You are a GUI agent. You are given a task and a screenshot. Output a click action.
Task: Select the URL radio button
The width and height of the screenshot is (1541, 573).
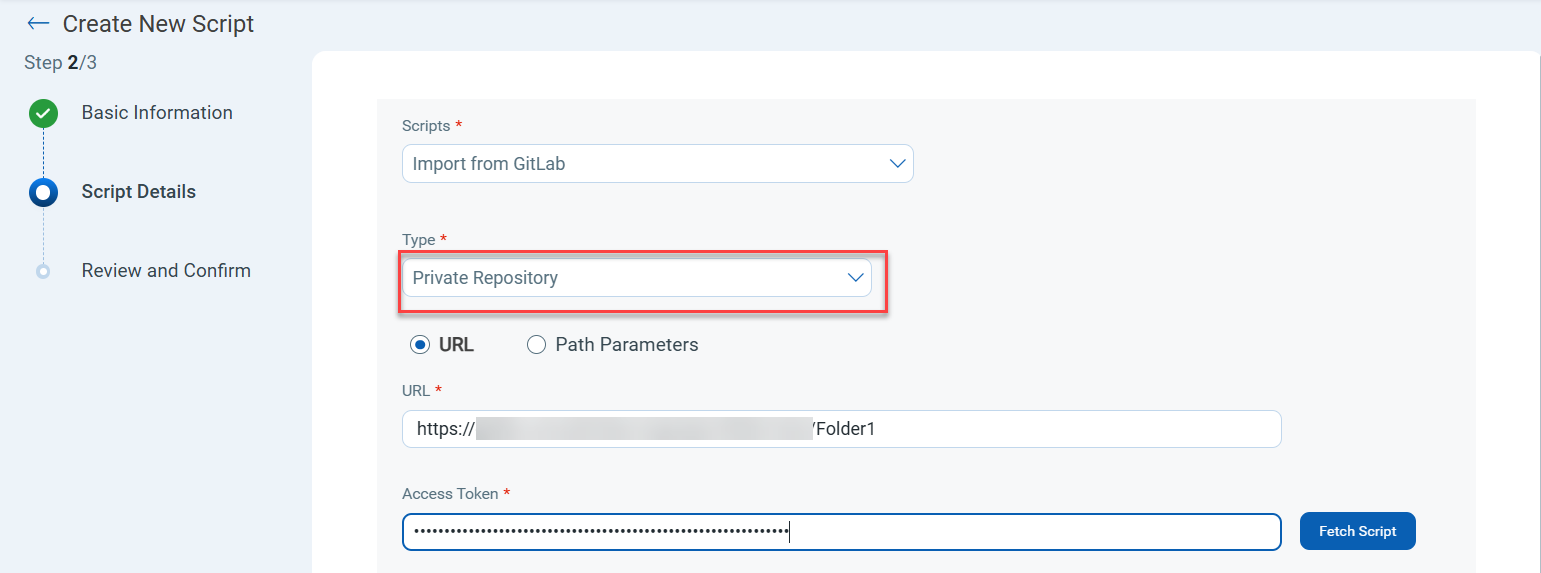tap(420, 345)
